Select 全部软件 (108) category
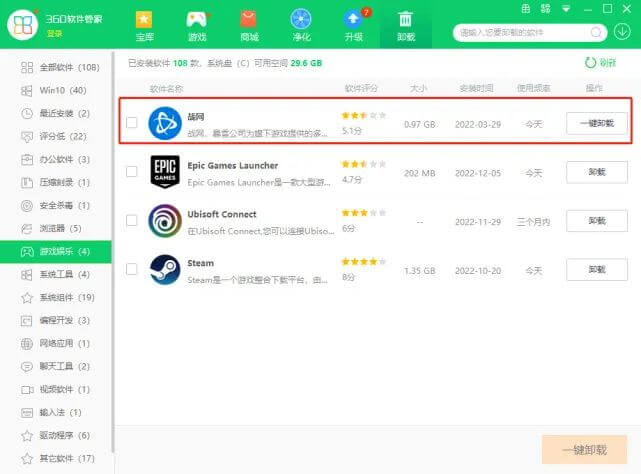641x474 pixels. (x=56, y=67)
